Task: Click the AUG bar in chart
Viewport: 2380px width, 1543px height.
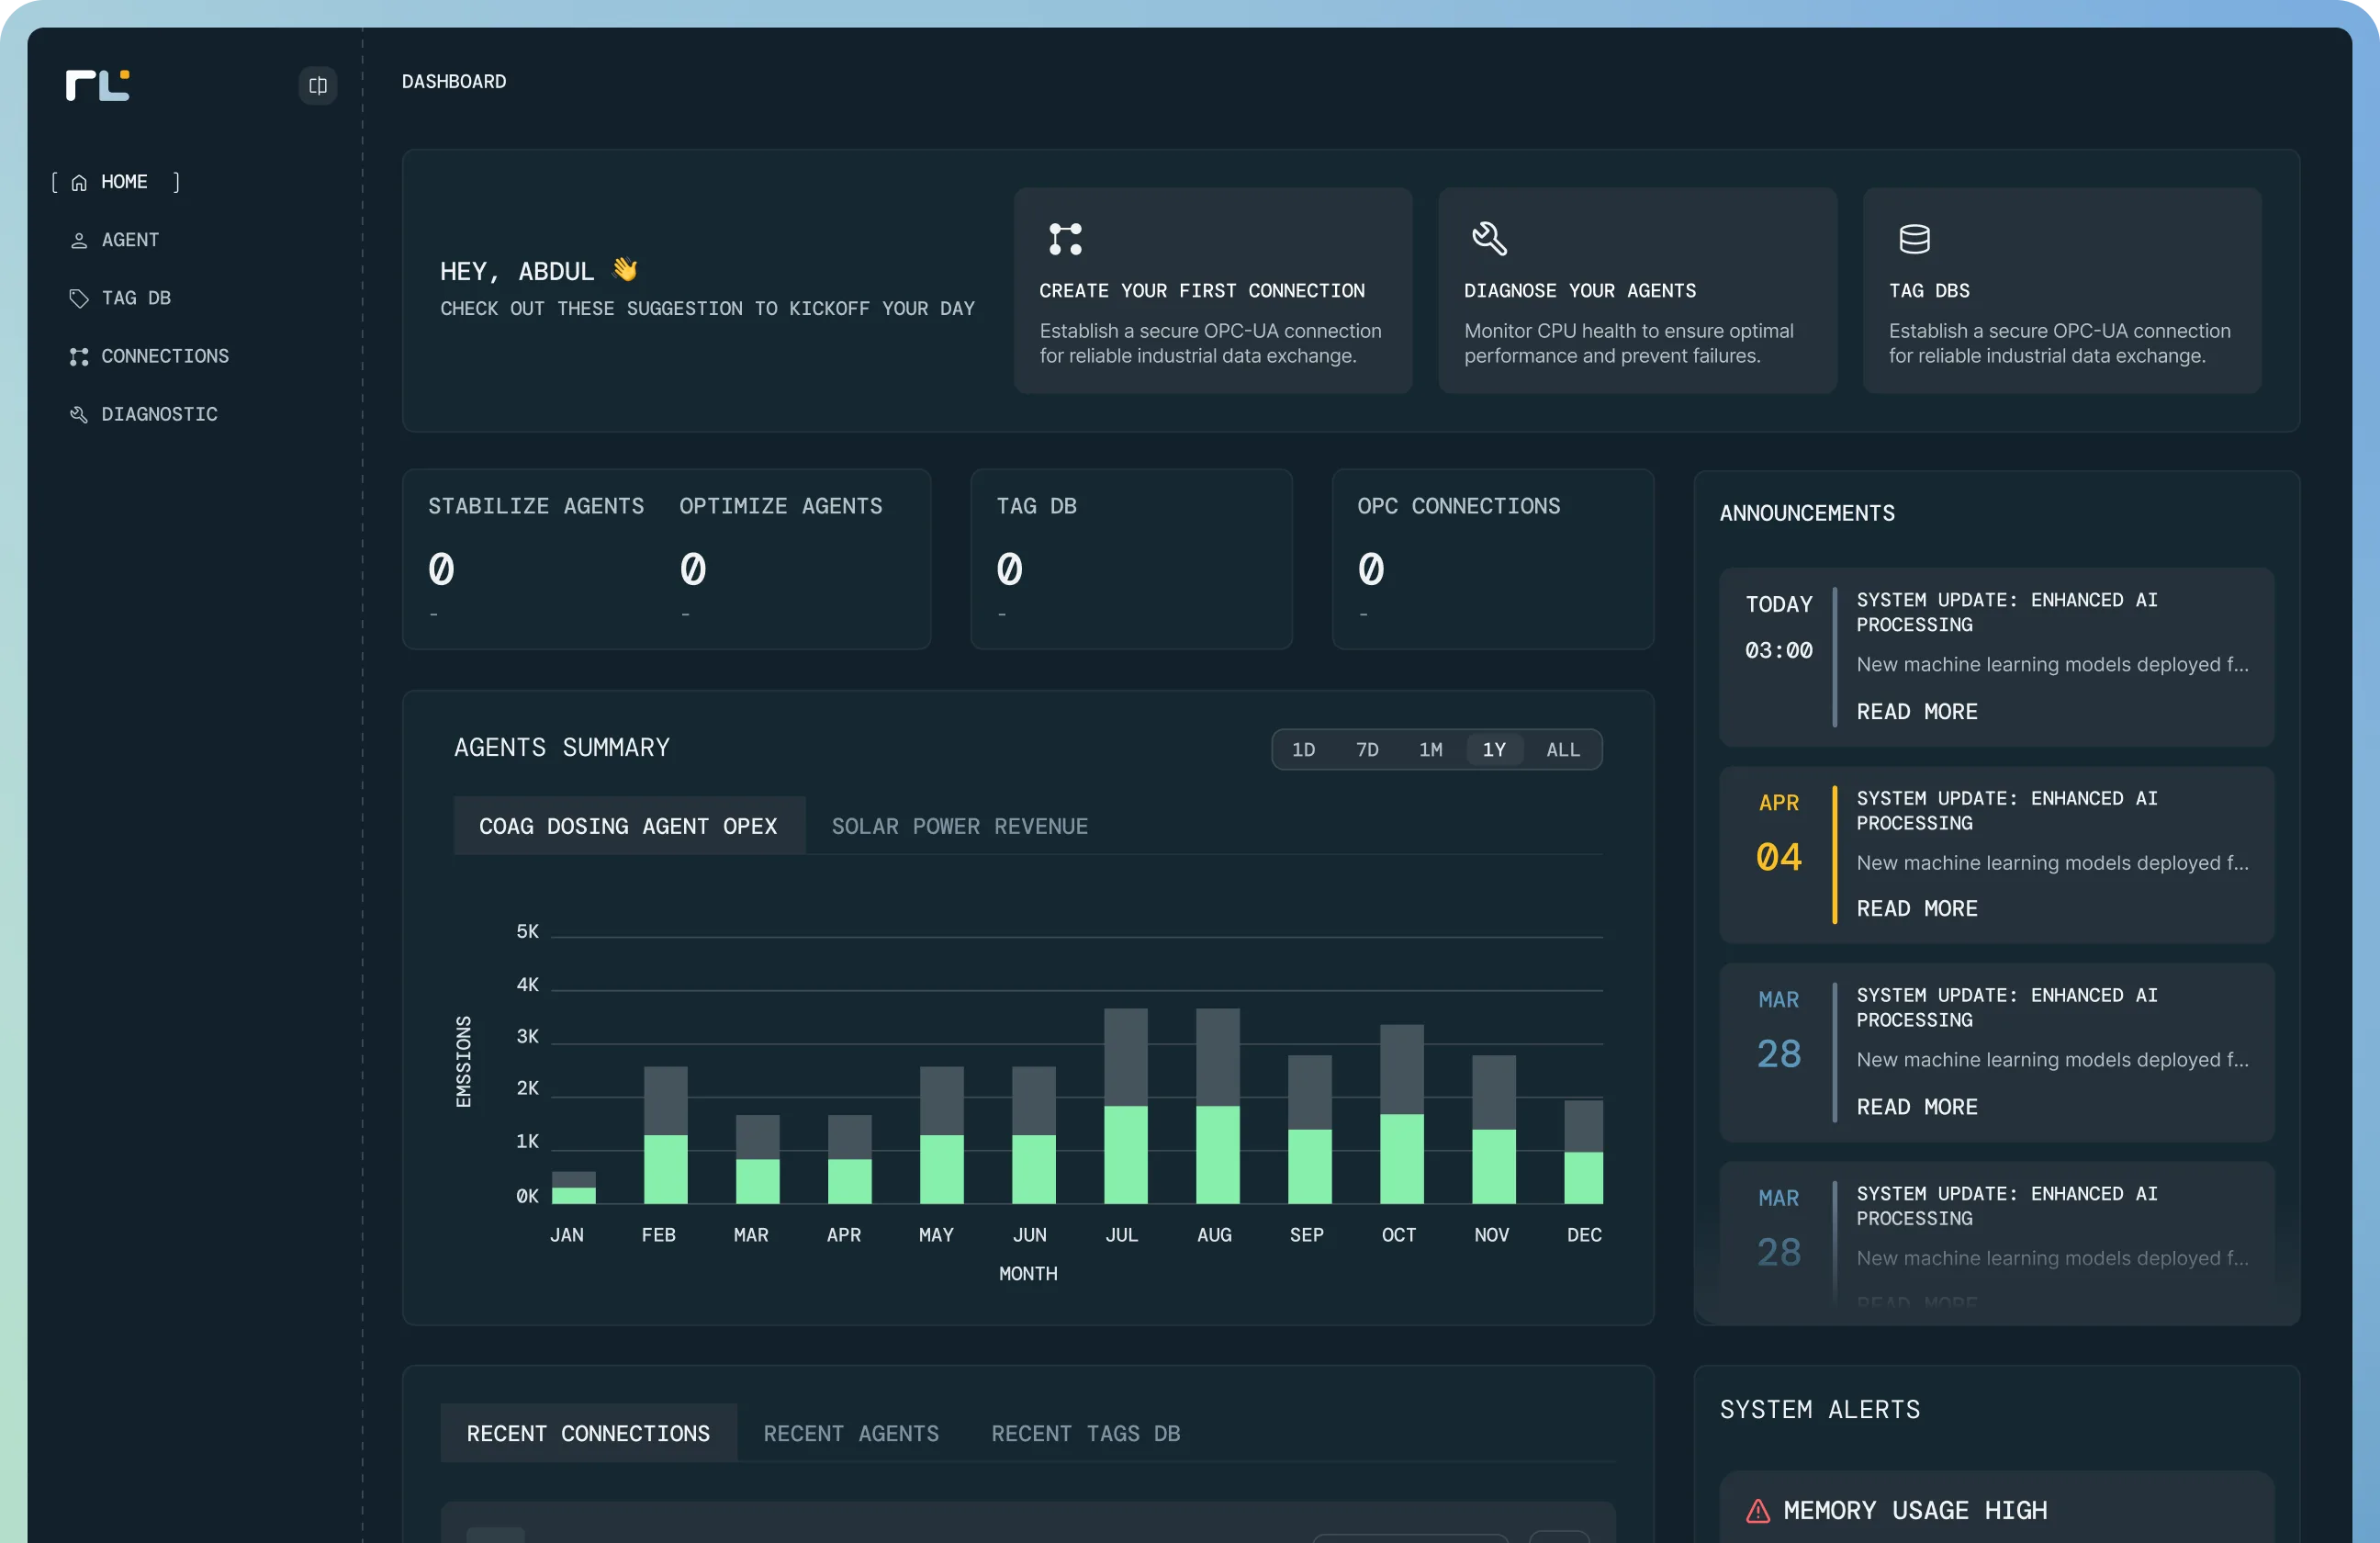Action: [1218, 1106]
